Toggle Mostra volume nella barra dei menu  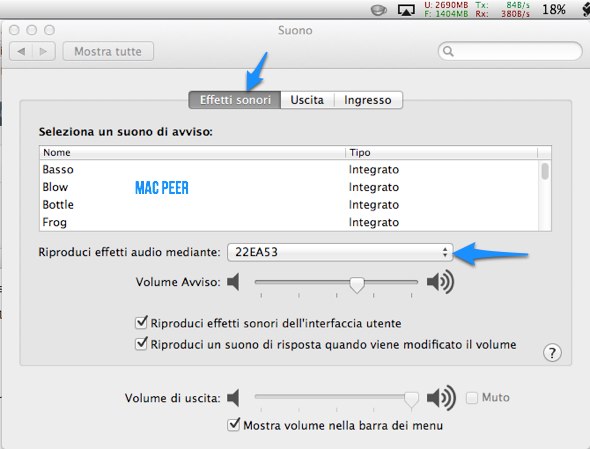click(x=234, y=425)
